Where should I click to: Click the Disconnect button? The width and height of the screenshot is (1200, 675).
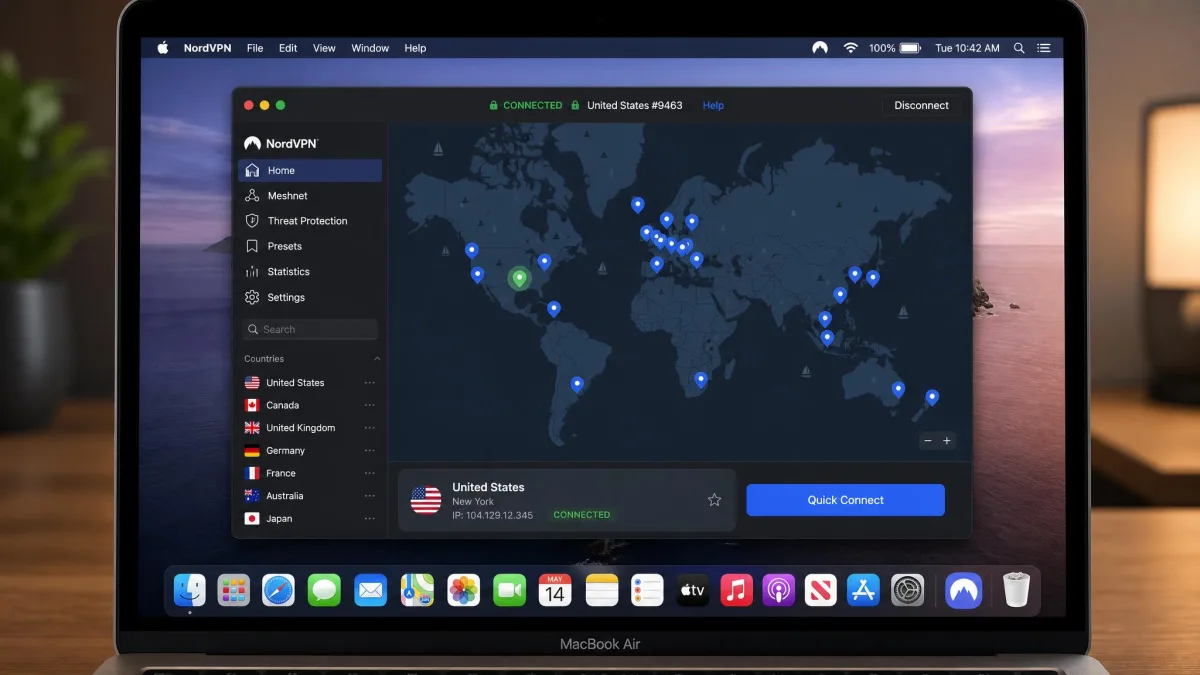click(922, 105)
